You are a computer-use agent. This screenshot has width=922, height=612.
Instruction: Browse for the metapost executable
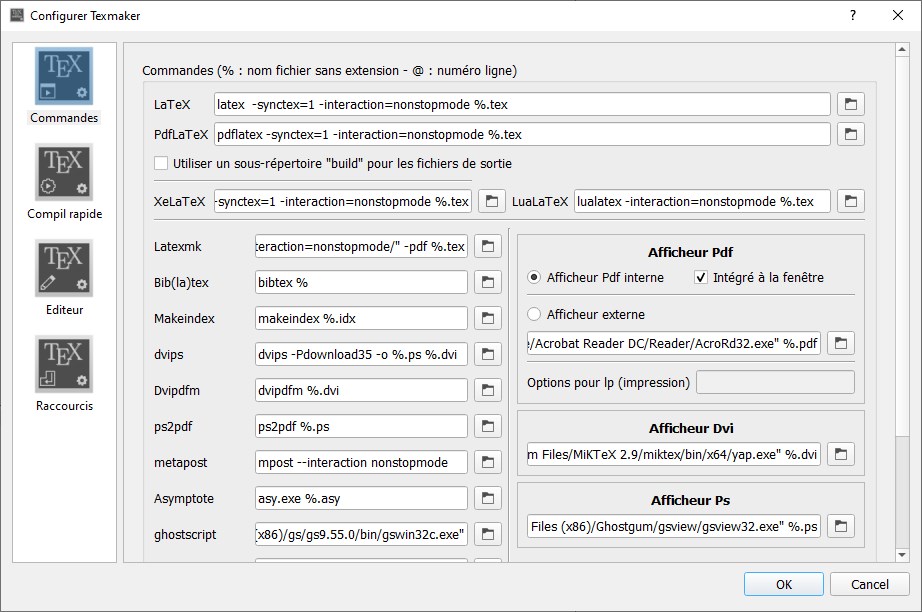(487, 462)
